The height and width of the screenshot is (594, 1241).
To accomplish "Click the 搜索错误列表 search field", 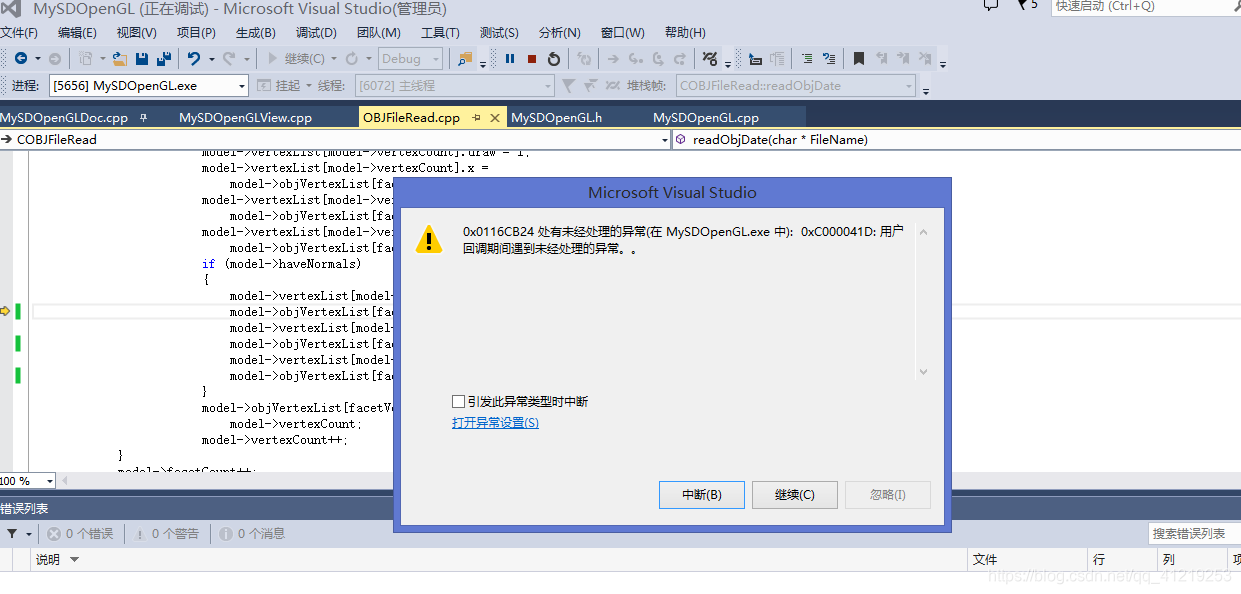I will (1193, 534).
